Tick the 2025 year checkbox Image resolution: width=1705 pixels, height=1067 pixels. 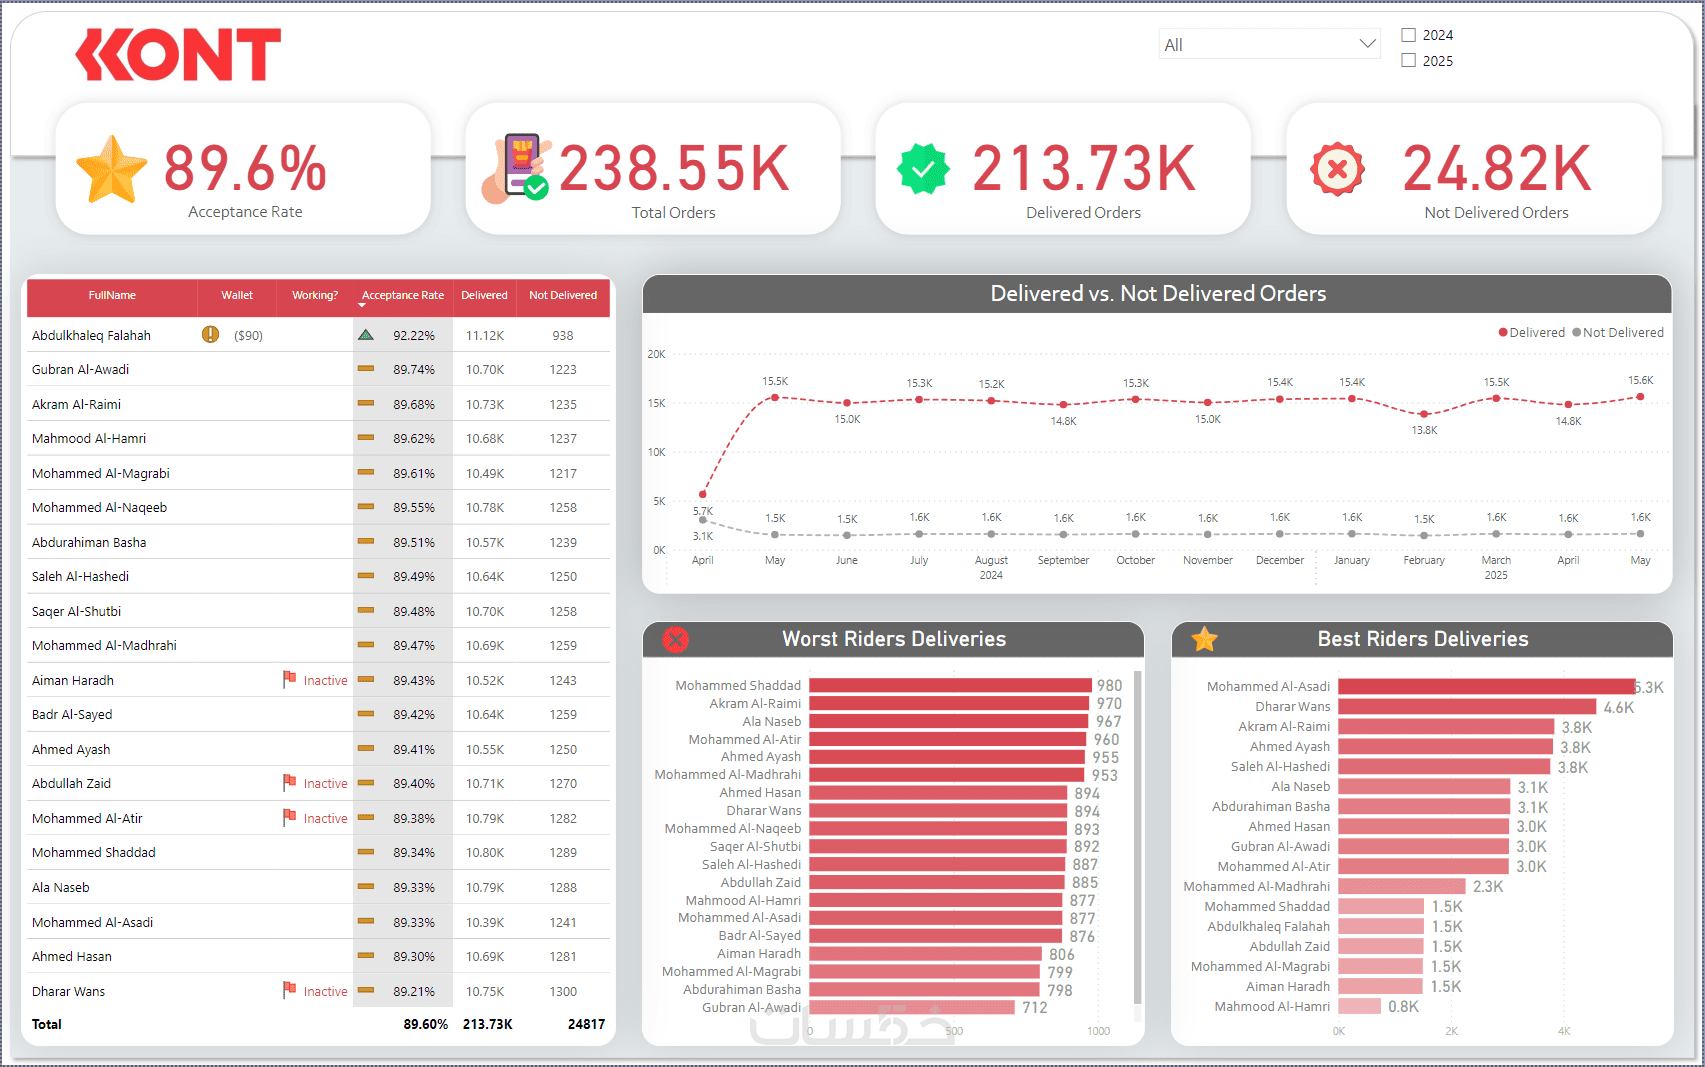(x=1408, y=61)
